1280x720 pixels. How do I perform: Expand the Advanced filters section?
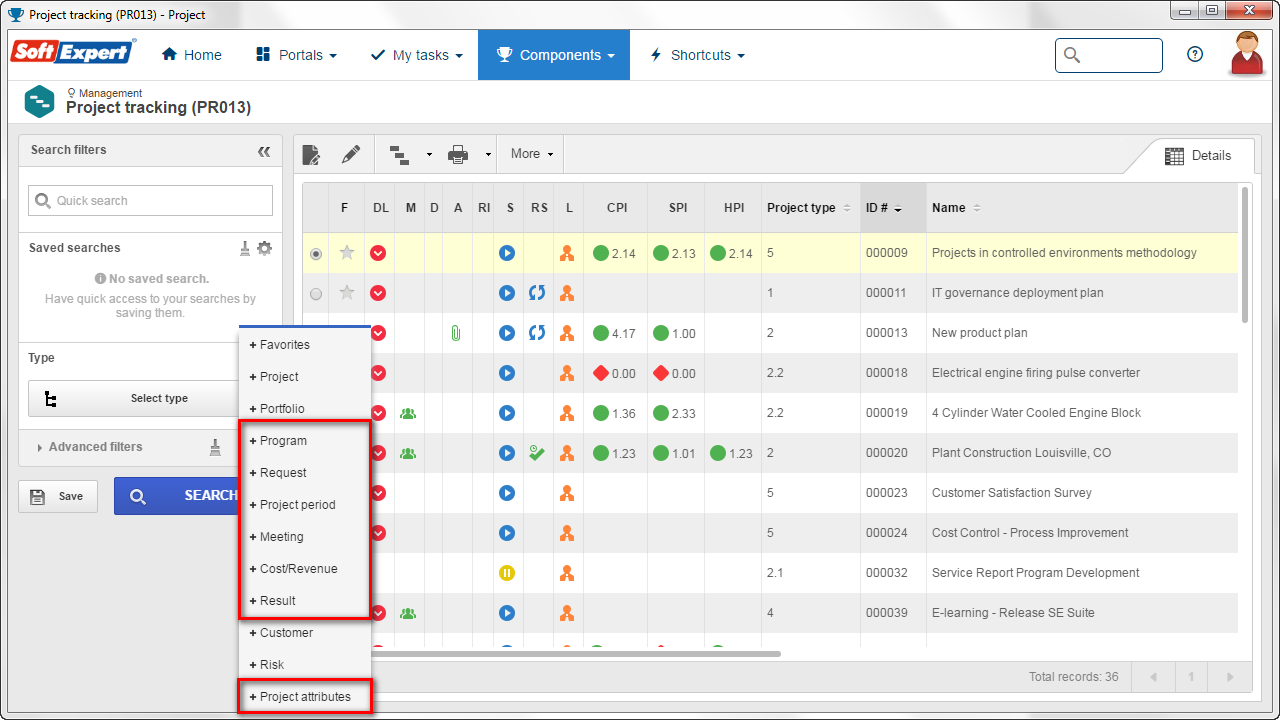[90, 447]
